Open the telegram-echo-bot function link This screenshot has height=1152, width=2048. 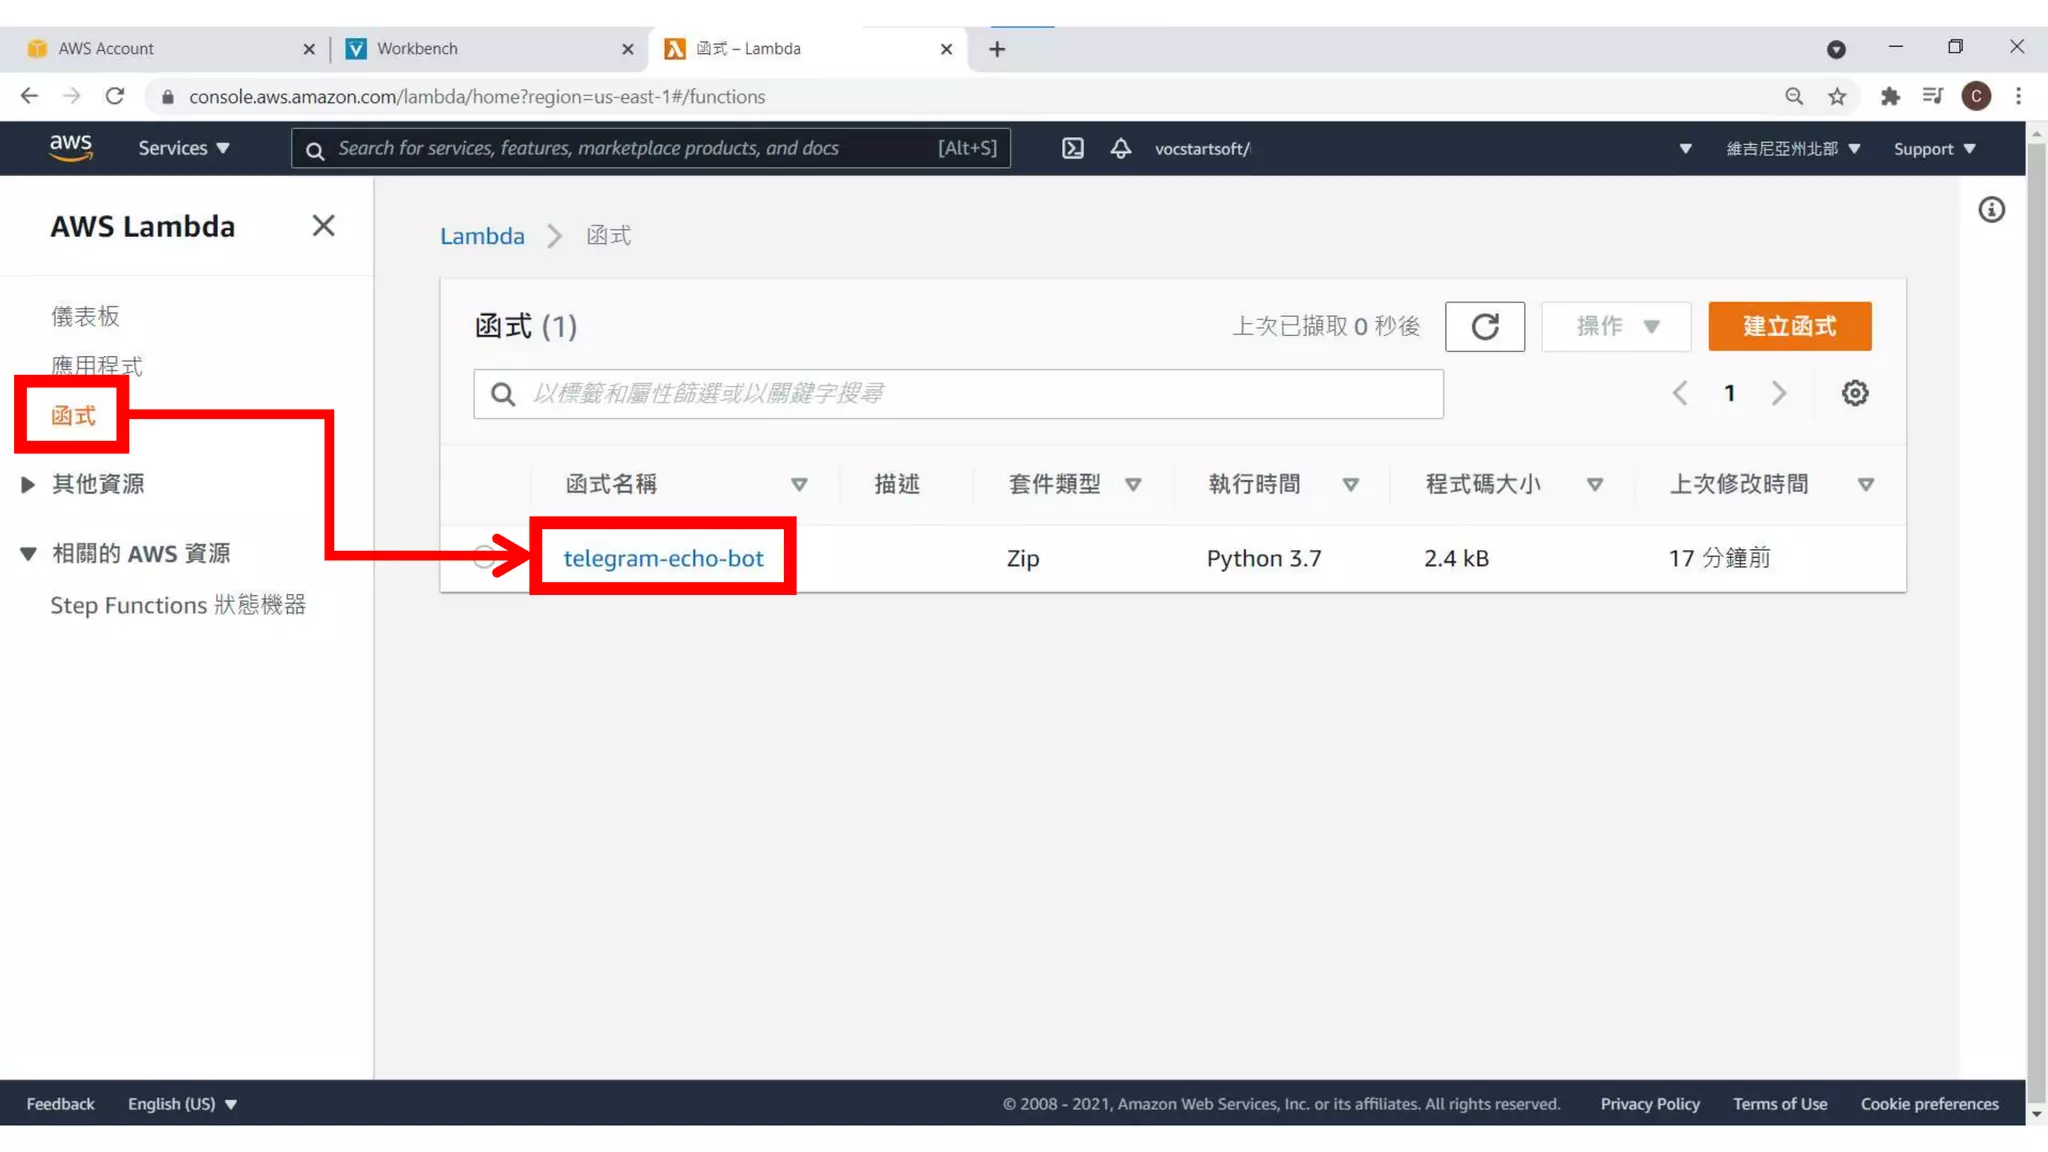[x=663, y=558]
